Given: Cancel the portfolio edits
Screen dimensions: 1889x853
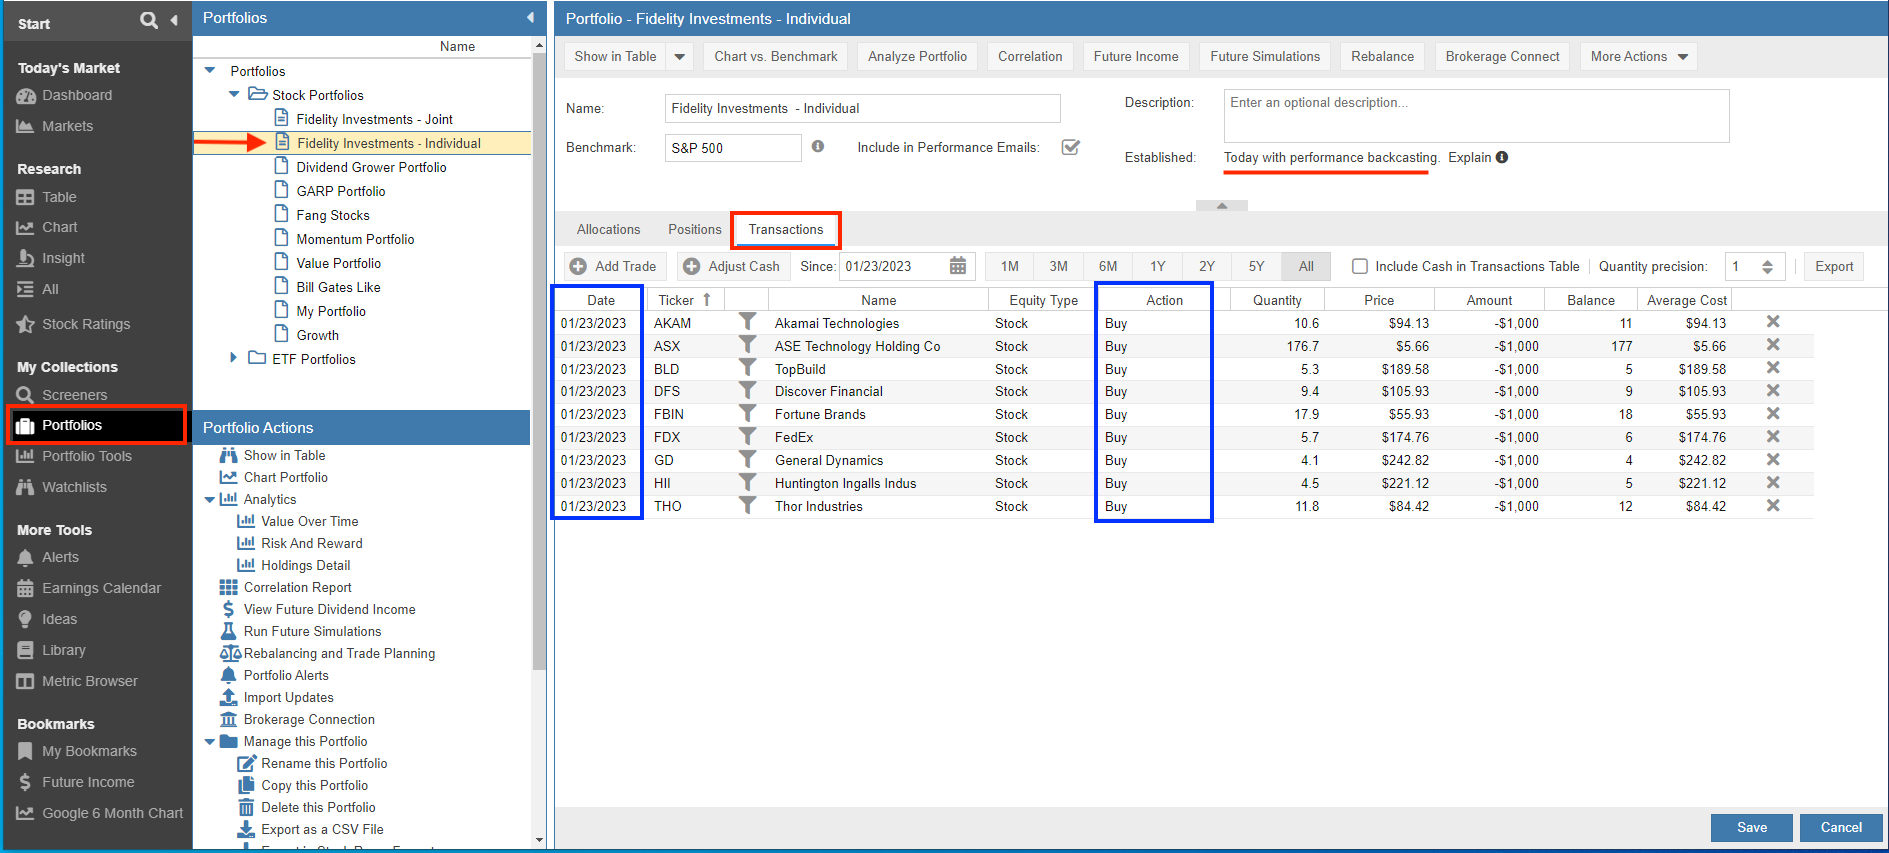Looking at the screenshot, I should [1841, 827].
